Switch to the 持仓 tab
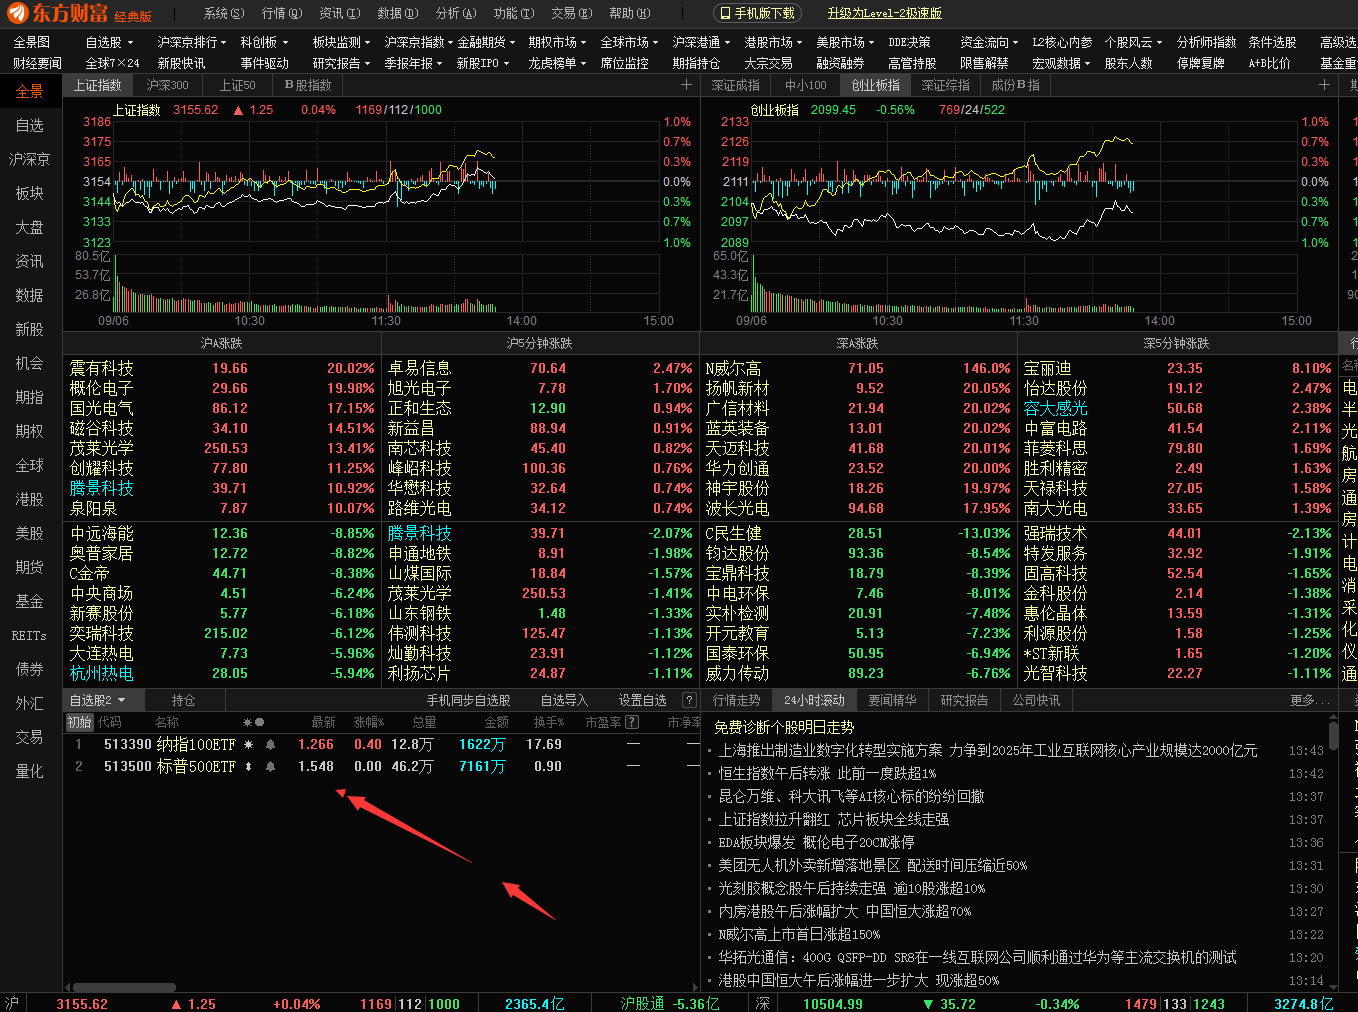Screen dimensions: 1358x1012 (183, 700)
